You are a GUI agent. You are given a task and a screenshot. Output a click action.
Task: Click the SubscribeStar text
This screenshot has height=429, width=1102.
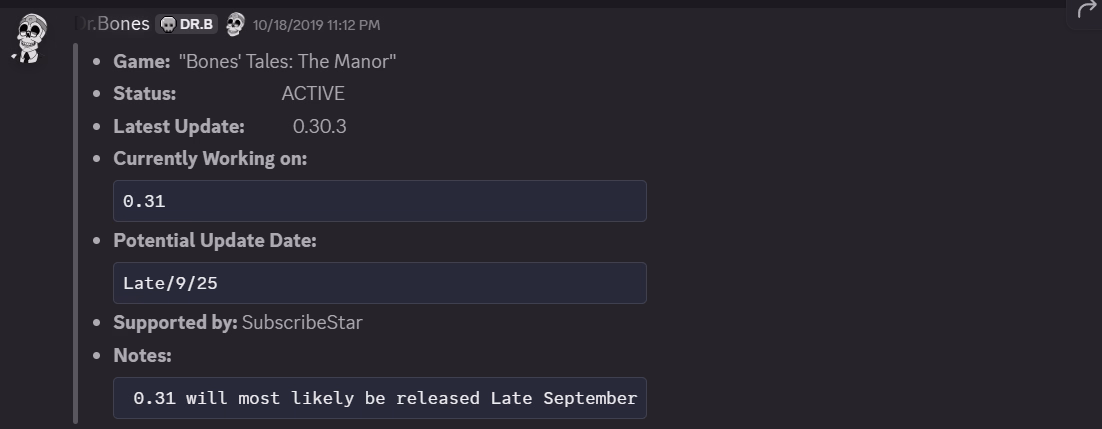click(x=302, y=323)
